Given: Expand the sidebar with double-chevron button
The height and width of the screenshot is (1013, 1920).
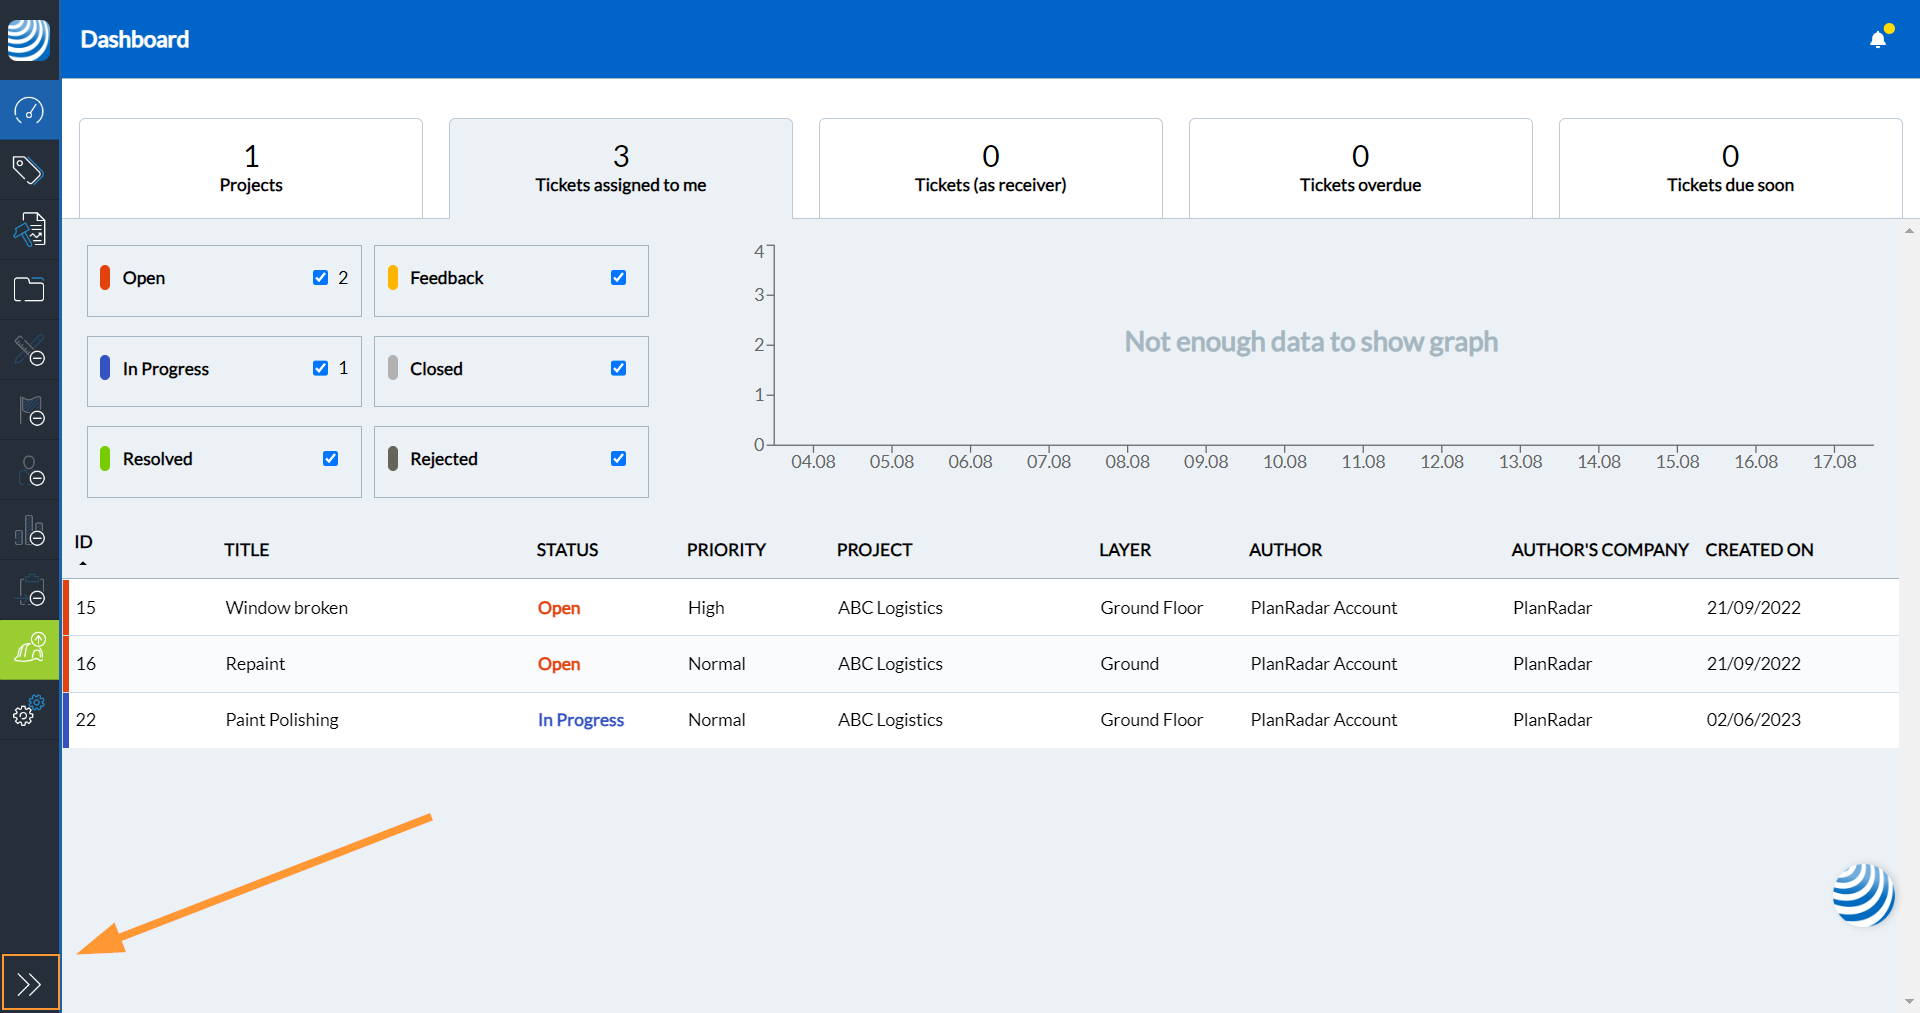Looking at the screenshot, I should coord(29,984).
